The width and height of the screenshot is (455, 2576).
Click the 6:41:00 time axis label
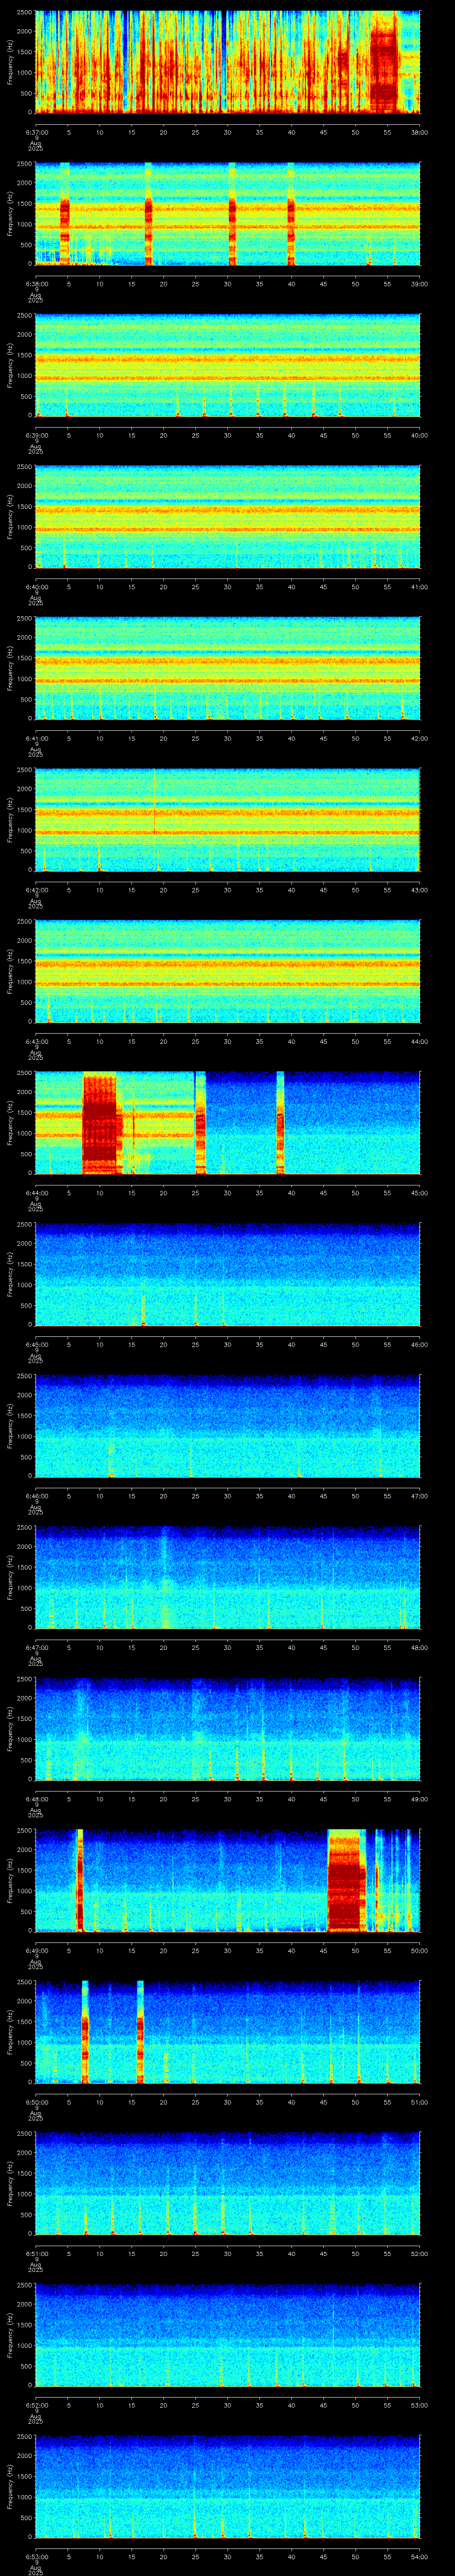pyautogui.click(x=36, y=738)
